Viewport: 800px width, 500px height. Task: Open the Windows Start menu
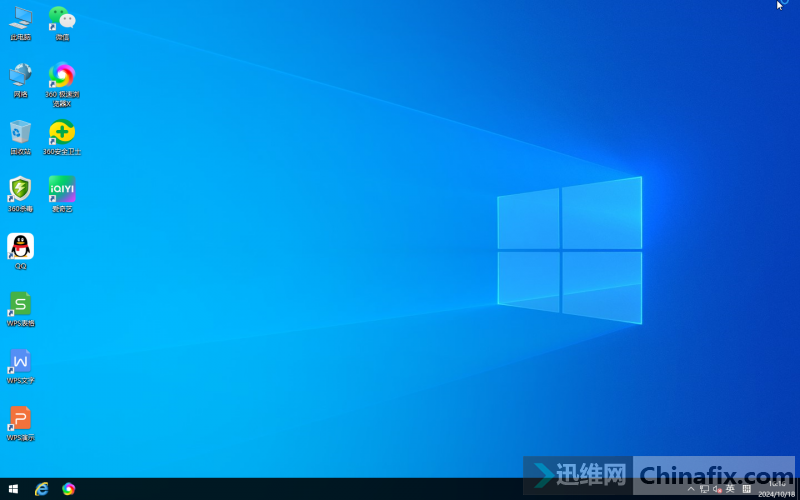pyautogui.click(x=14, y=489)
